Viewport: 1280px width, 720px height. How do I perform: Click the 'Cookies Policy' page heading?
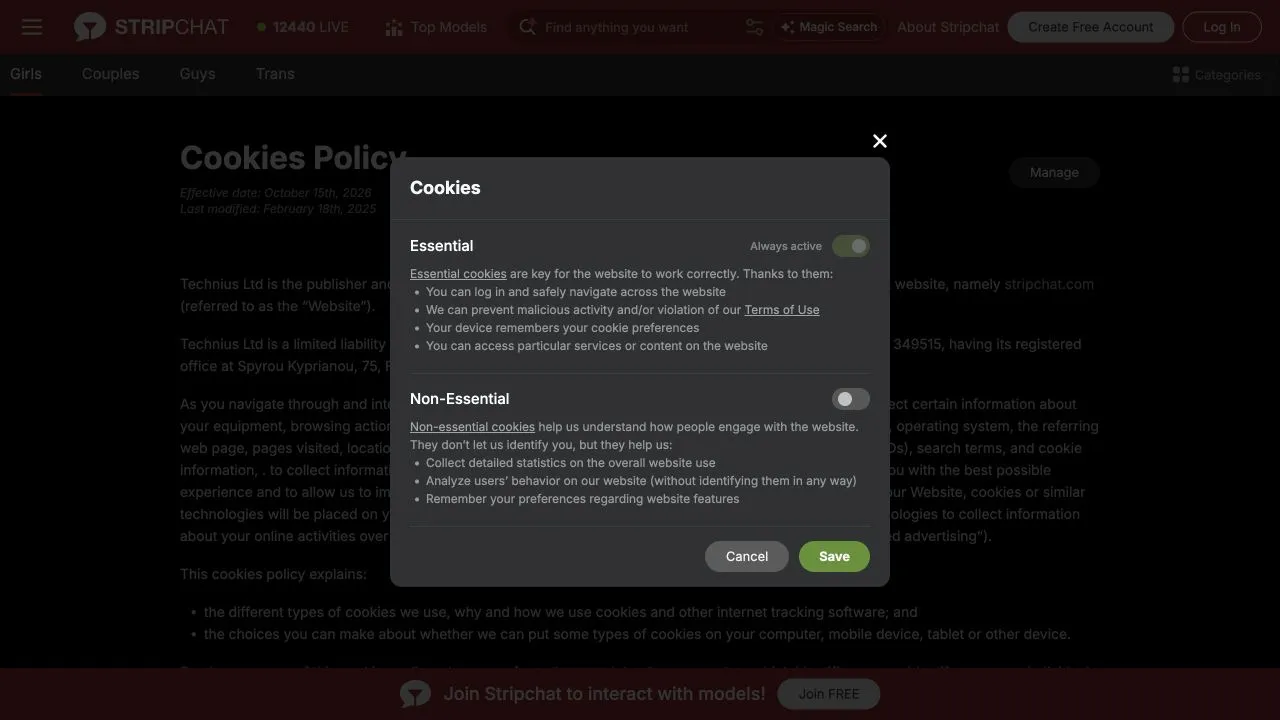(293, 158)
